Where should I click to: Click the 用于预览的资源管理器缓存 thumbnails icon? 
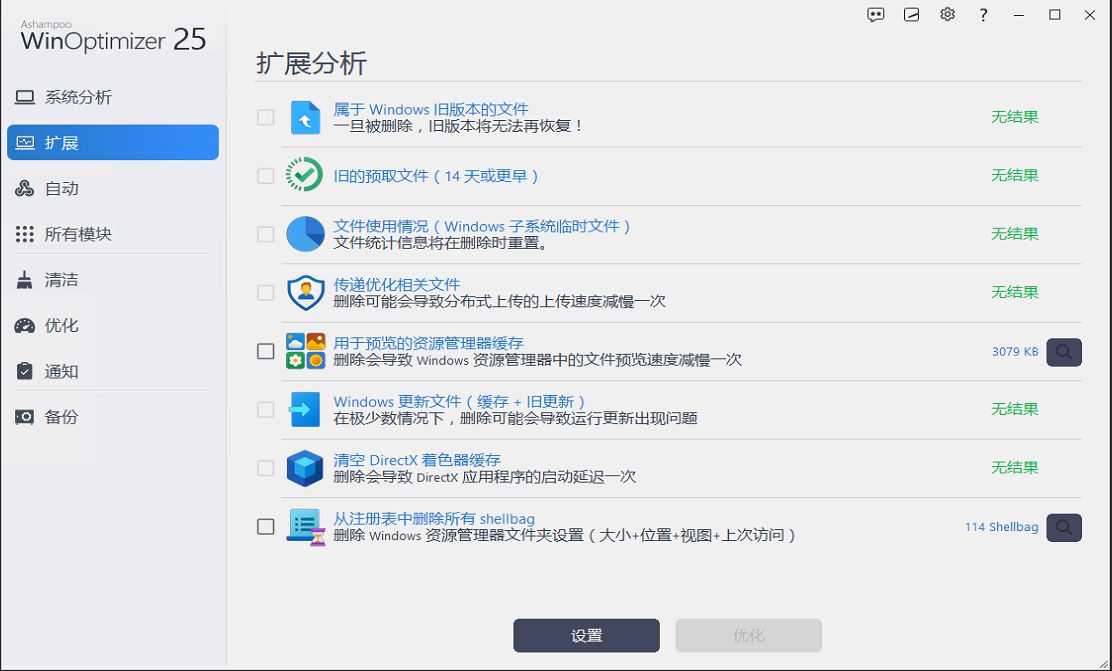click(x=306, y=351)
